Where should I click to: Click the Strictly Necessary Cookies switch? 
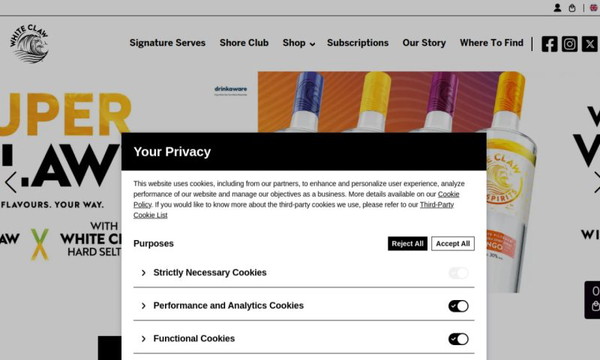coord(458,273)
